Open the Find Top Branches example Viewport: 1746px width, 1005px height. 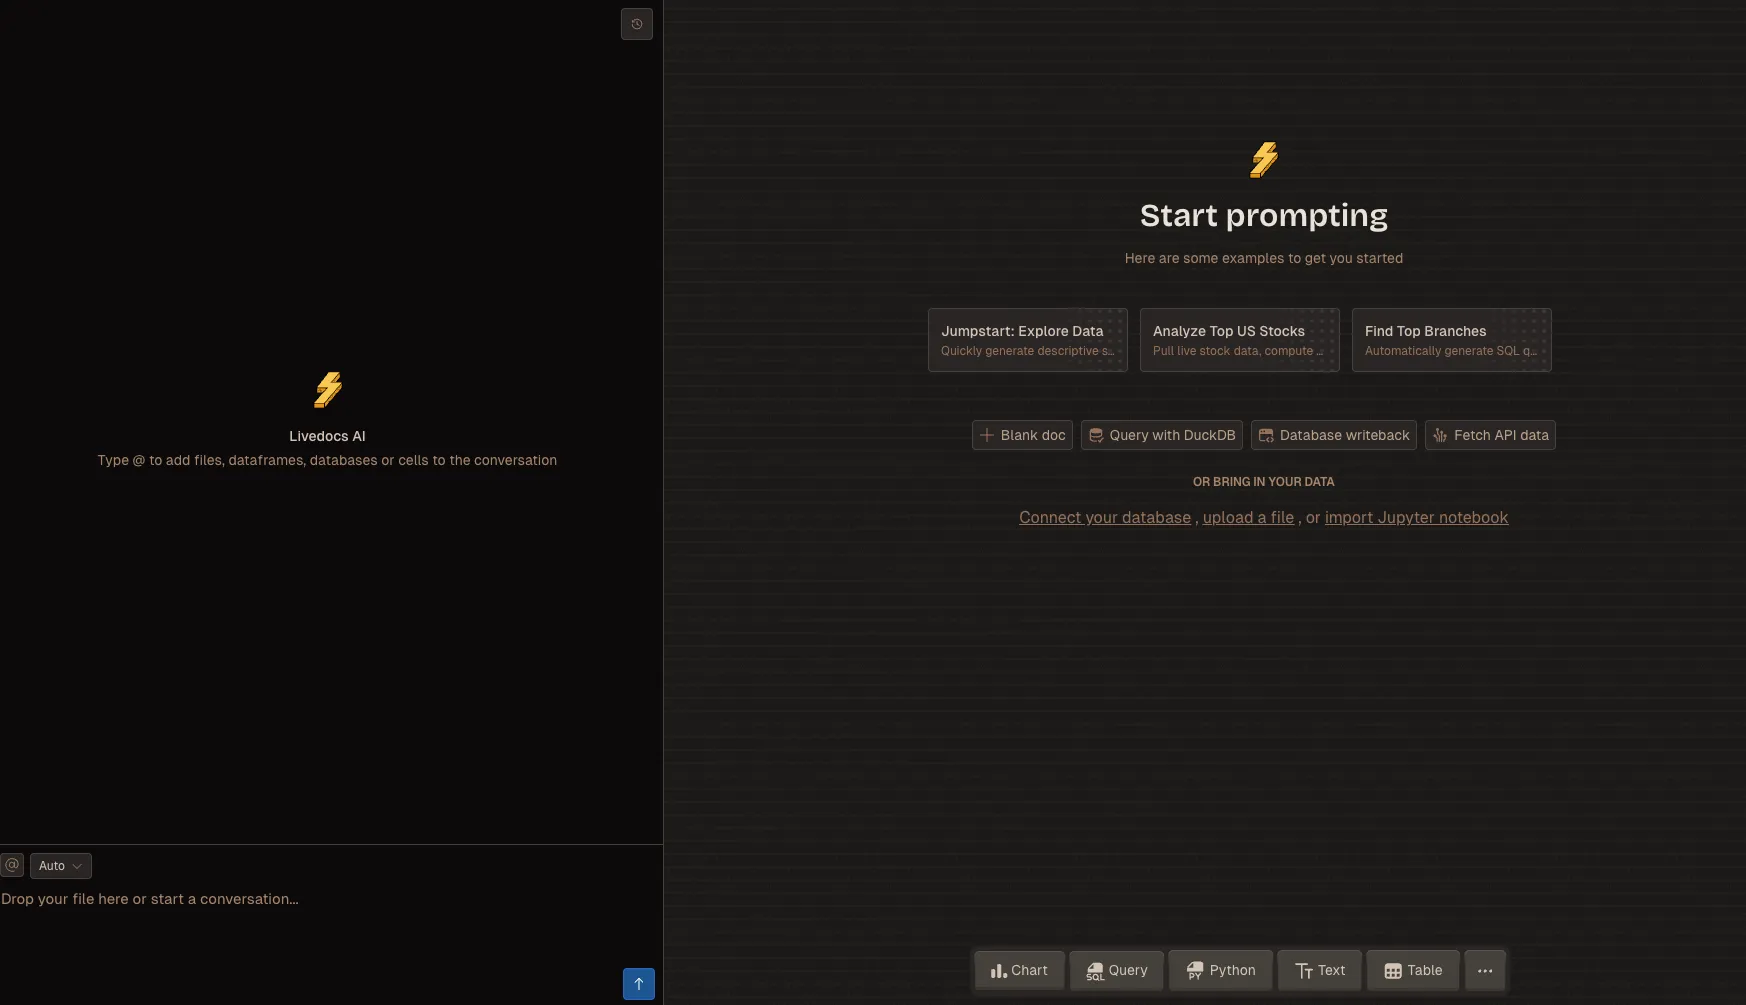point(1451,340)
